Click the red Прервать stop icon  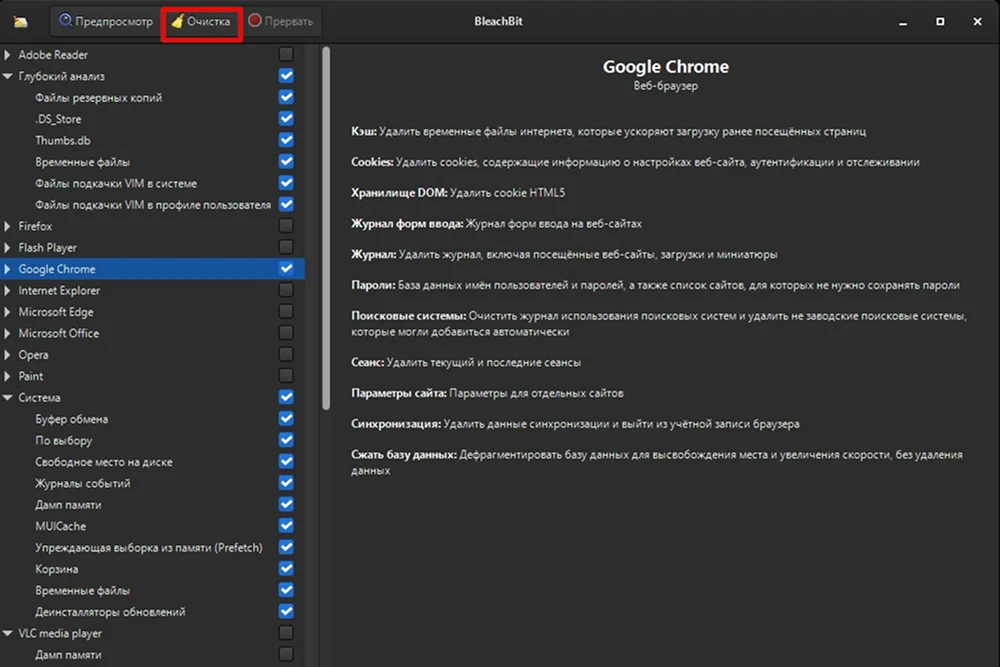tap(255, 21)
